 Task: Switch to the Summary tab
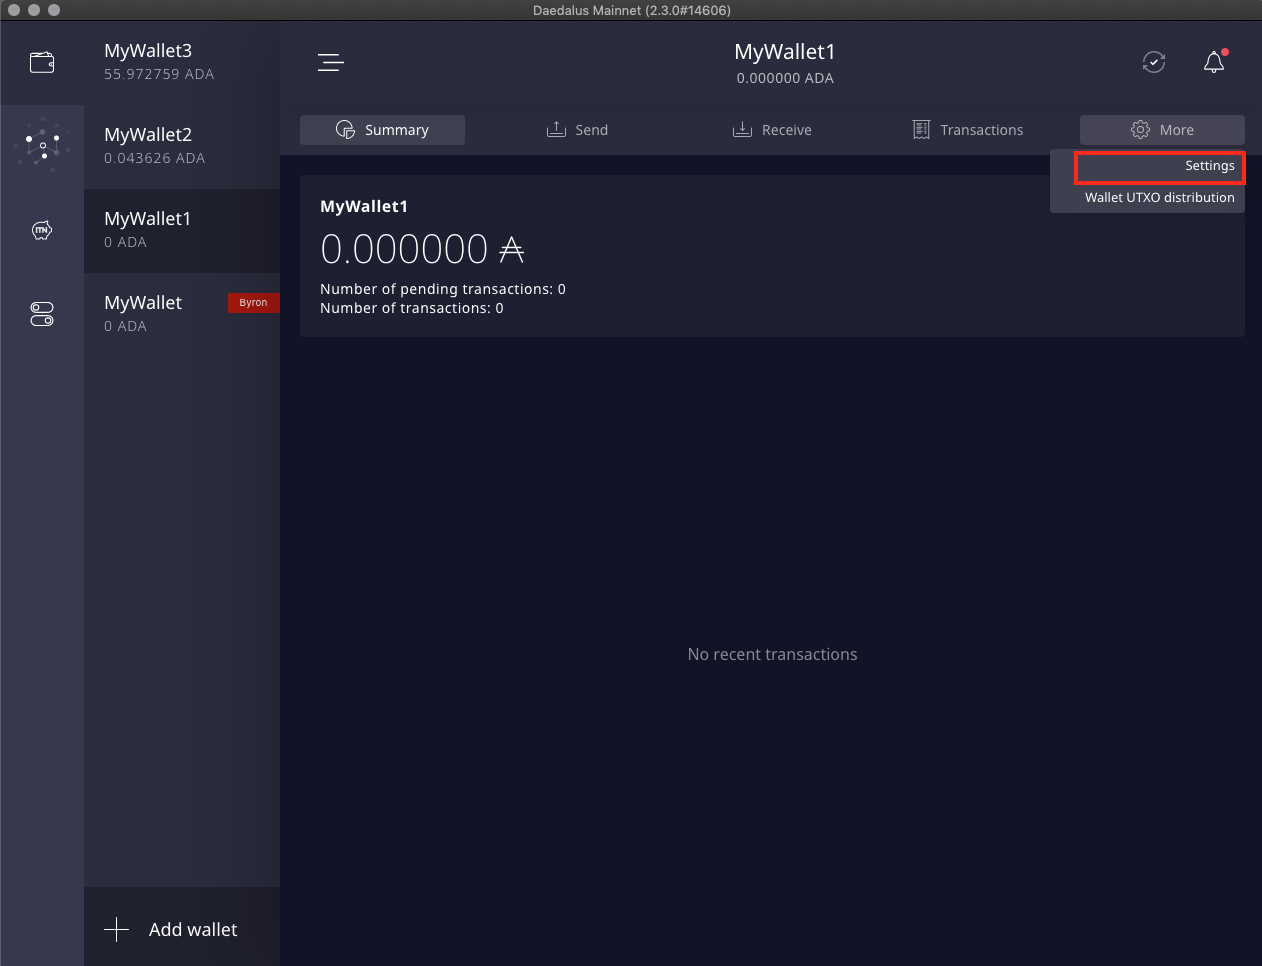[382, 130]
